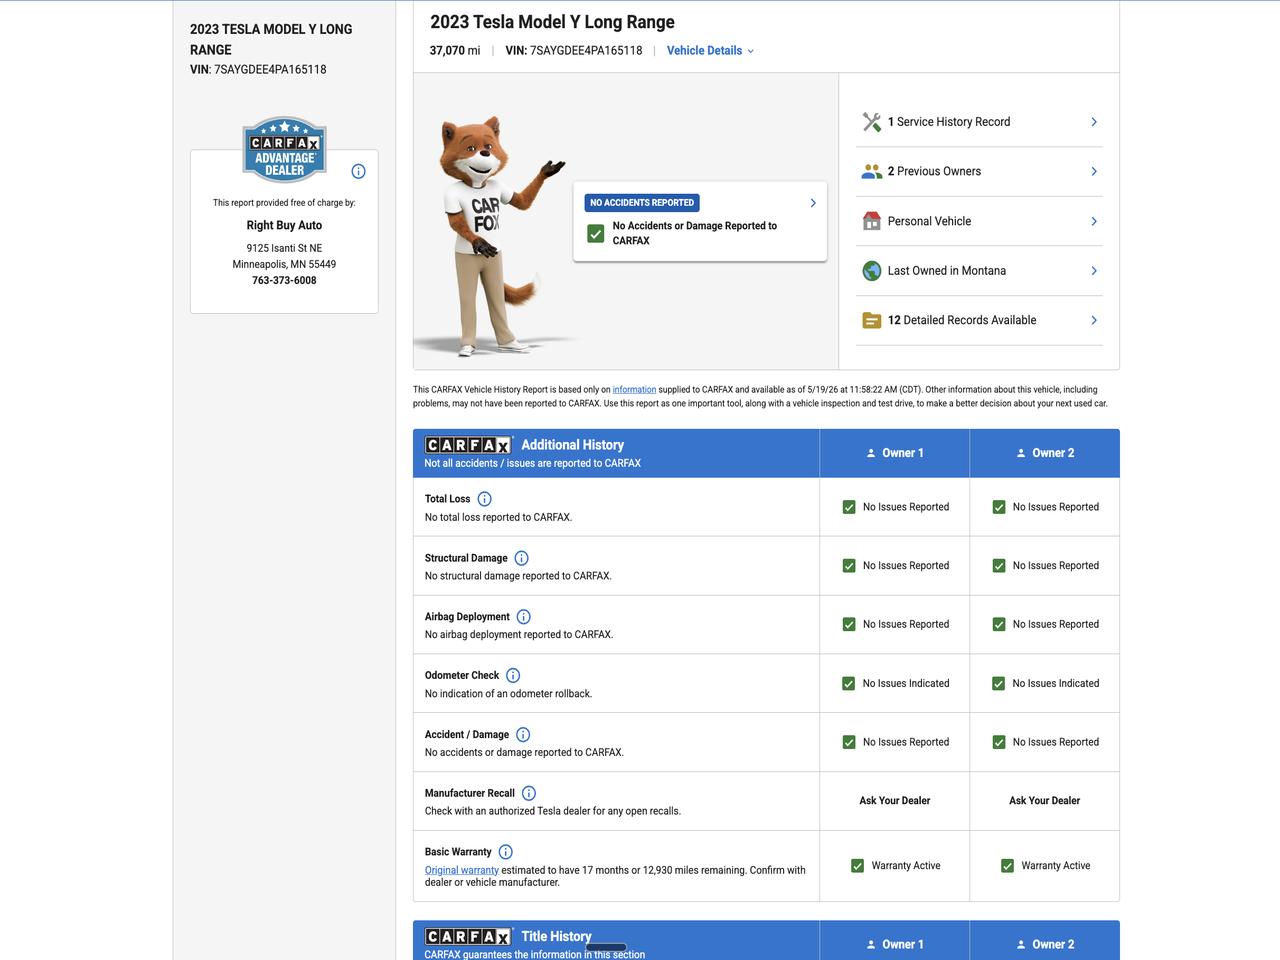This screenshot has height=960, width=1280.
Task: Open Service History Record chevron
Action: [1094, 122]
